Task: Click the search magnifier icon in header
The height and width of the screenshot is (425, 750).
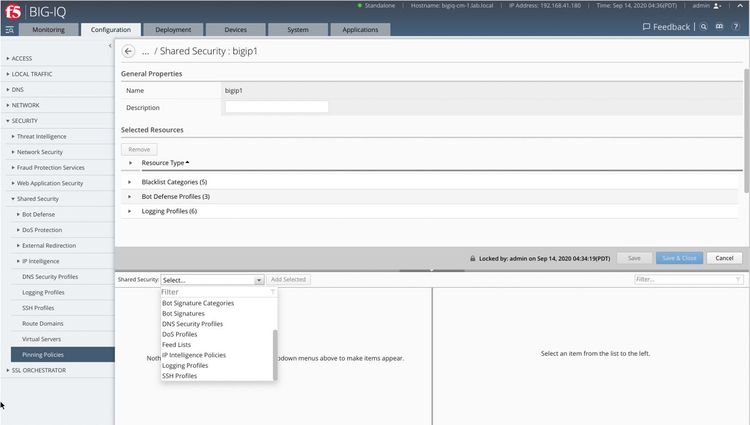Action: (x=704, y=27)
